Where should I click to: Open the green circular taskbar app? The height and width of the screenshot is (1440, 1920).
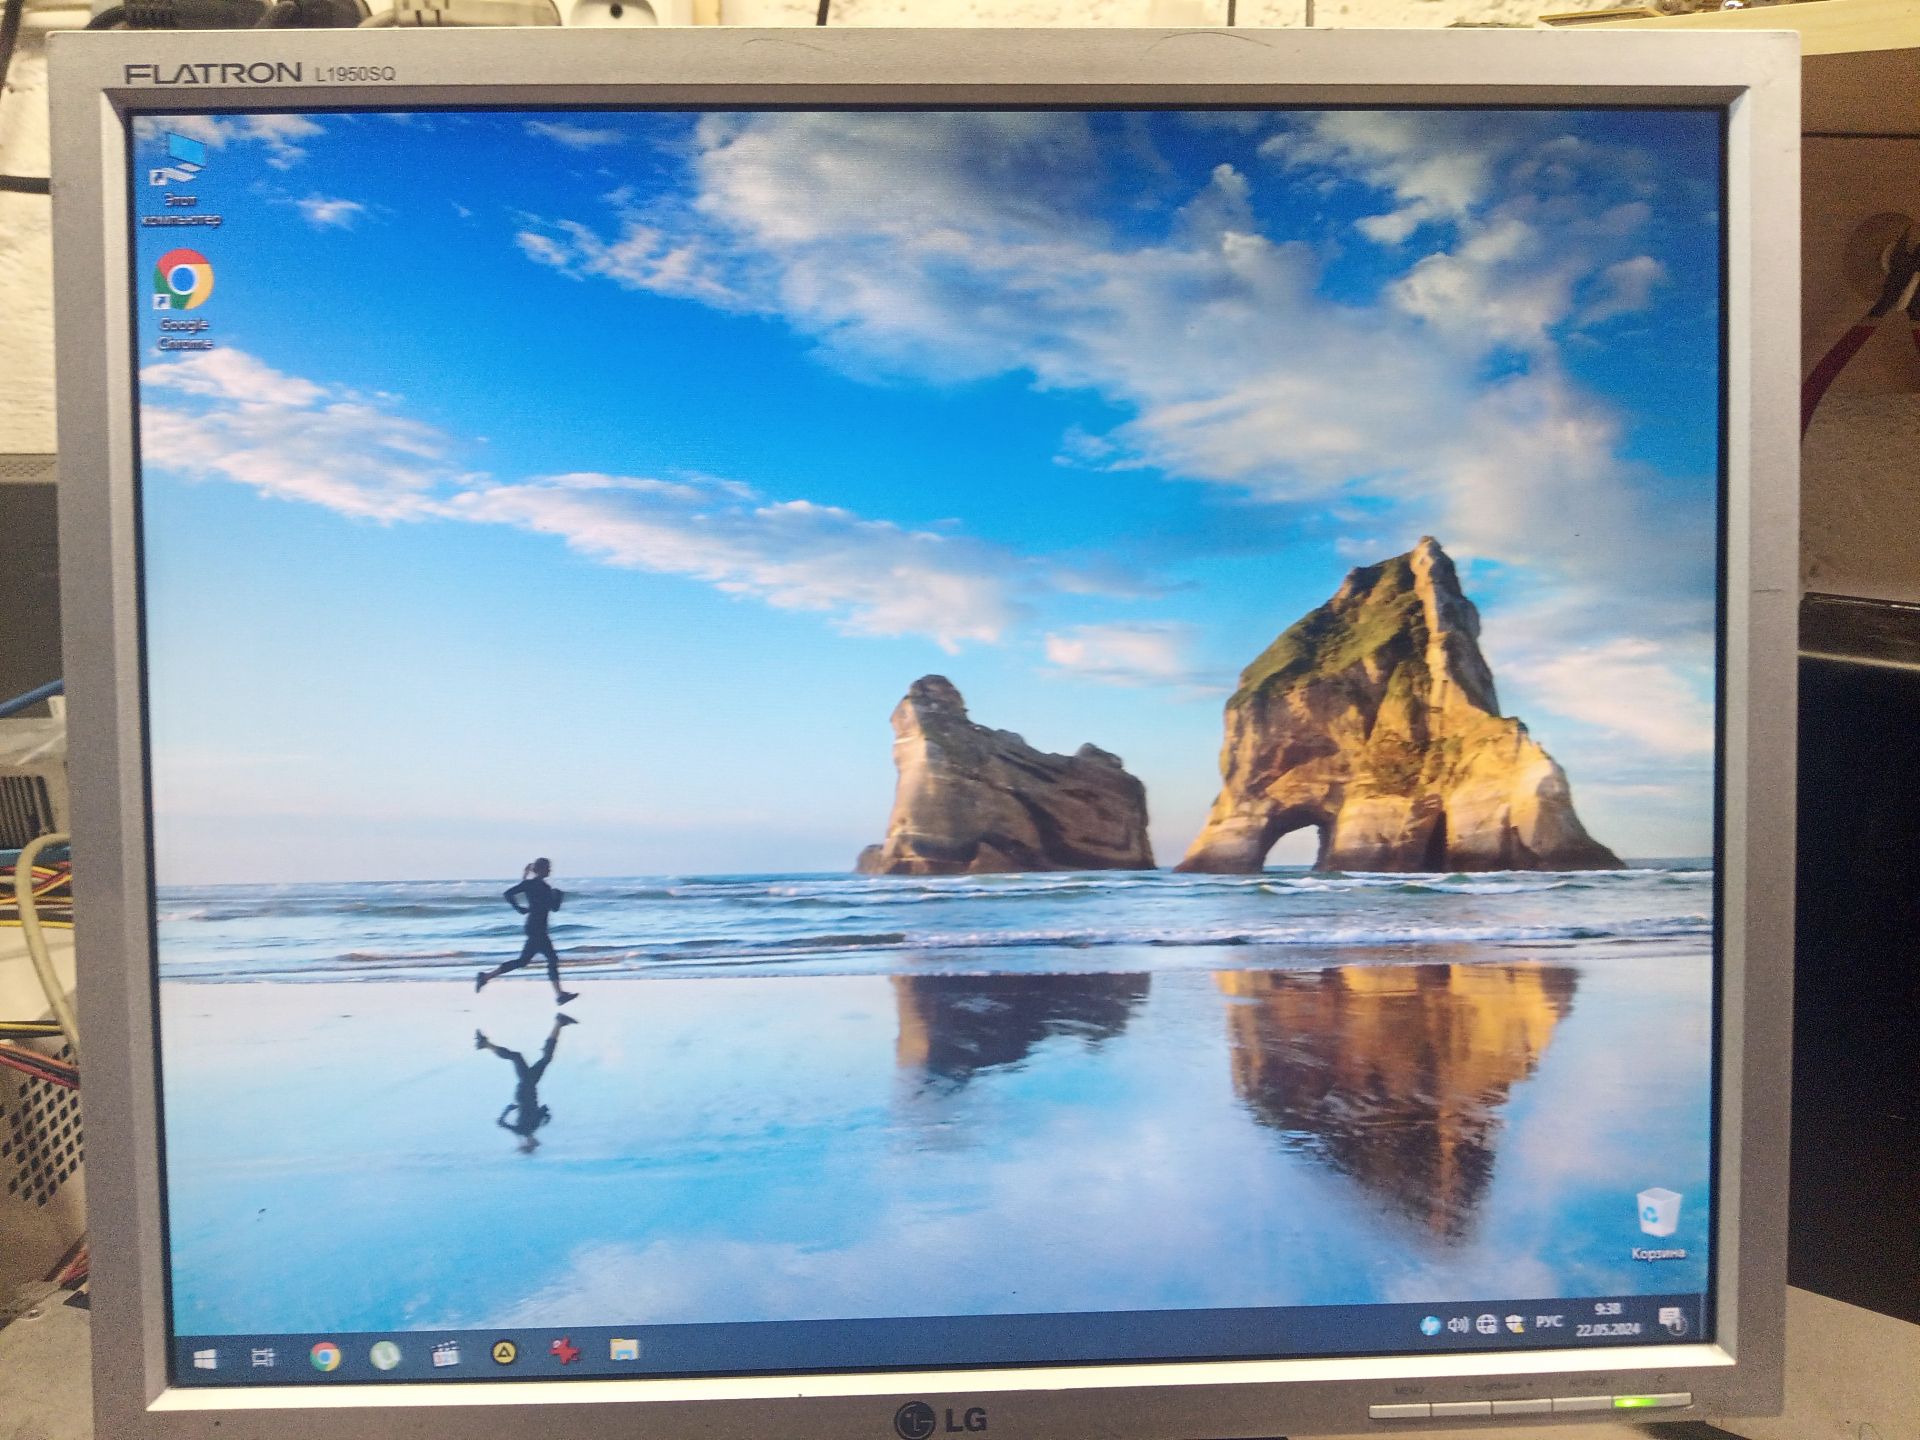pyautogui.click(x=385, y=1355)
